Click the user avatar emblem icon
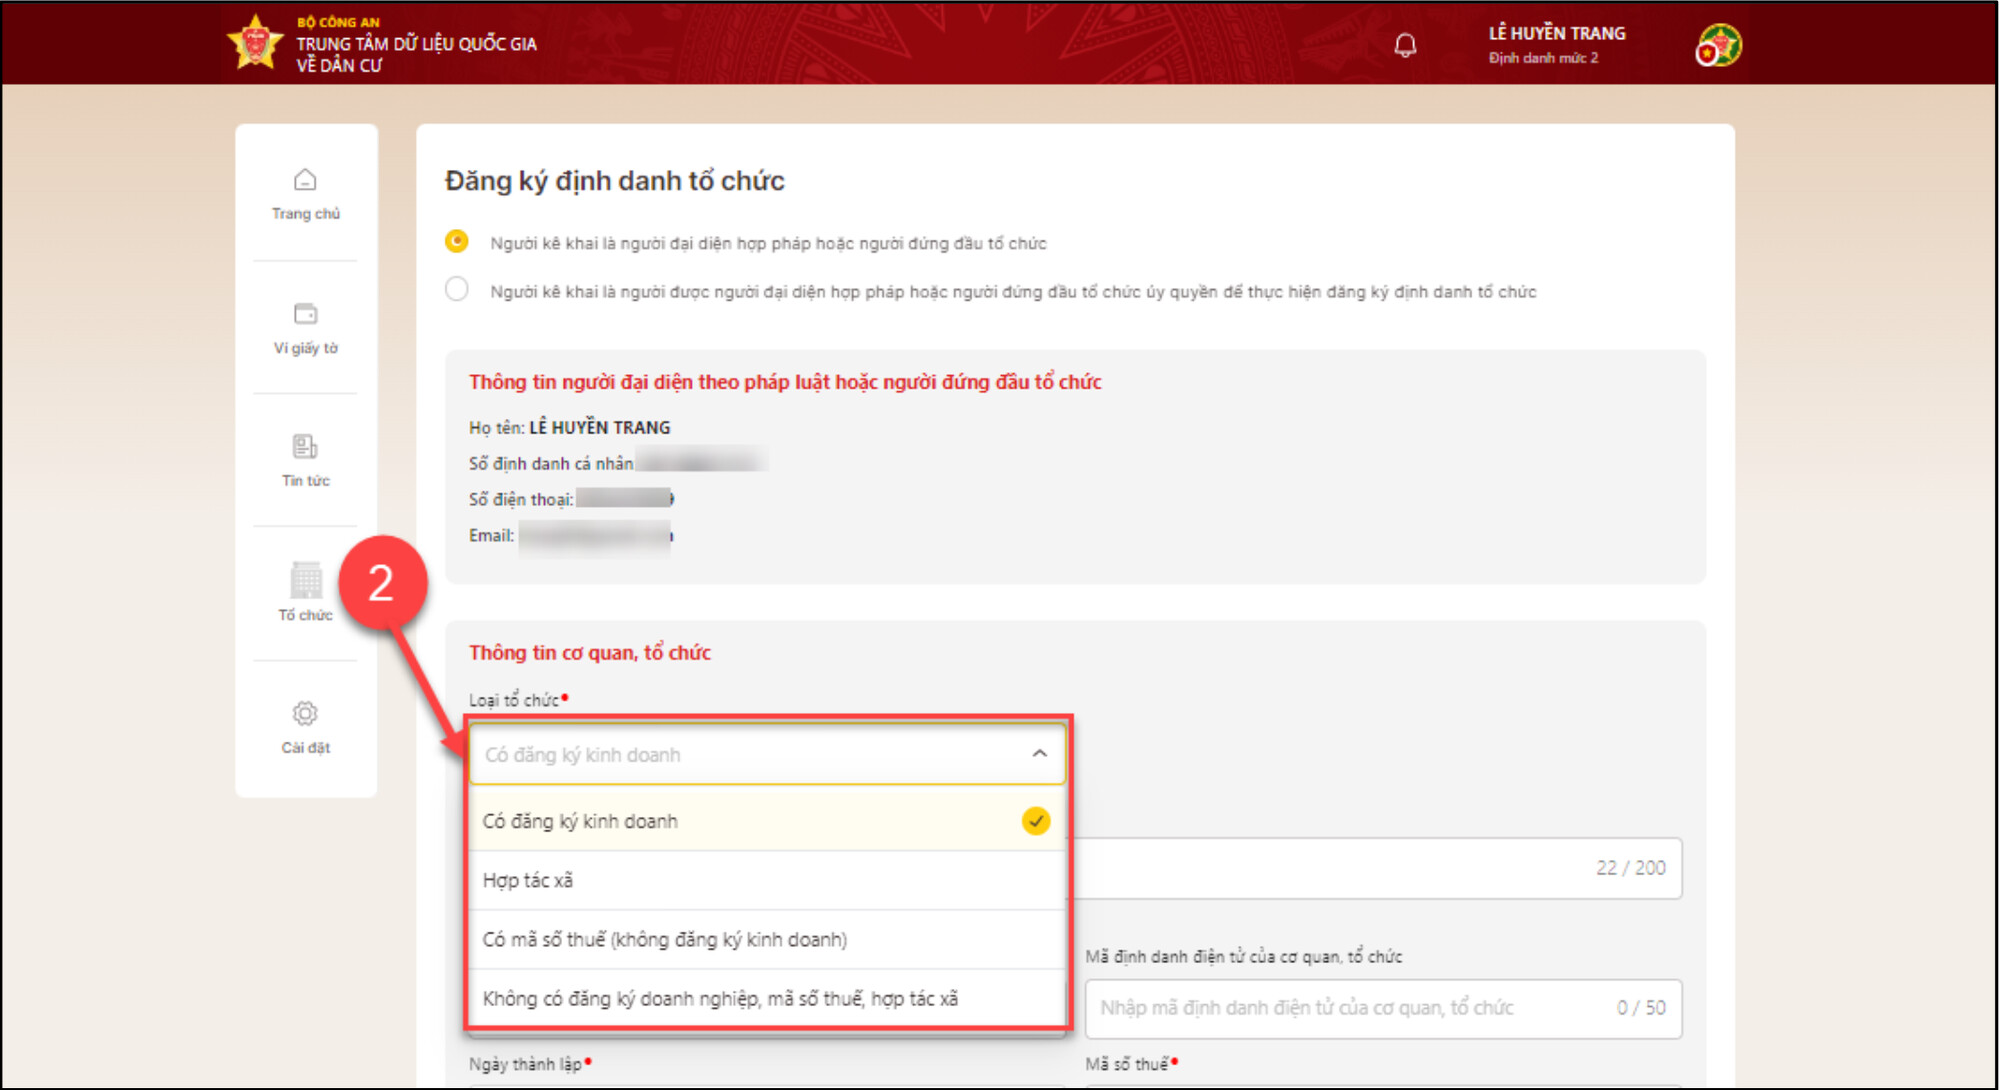The image size is (2000, 1090). click(x=1718, y=45)
